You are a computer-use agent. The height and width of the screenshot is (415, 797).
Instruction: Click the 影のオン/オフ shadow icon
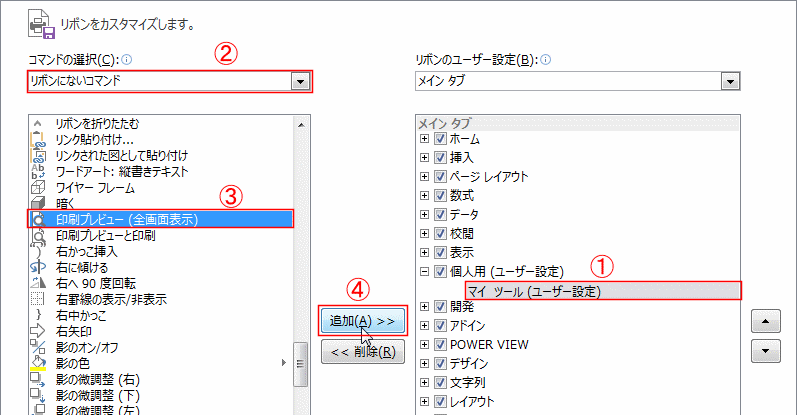38,347
